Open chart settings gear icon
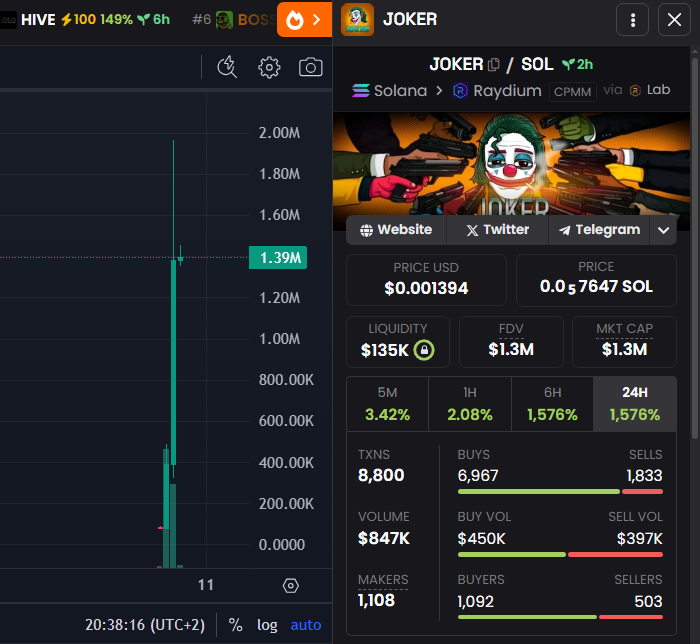Image resolution: width=700 pixels, height=644 pixels. [269, 67]
